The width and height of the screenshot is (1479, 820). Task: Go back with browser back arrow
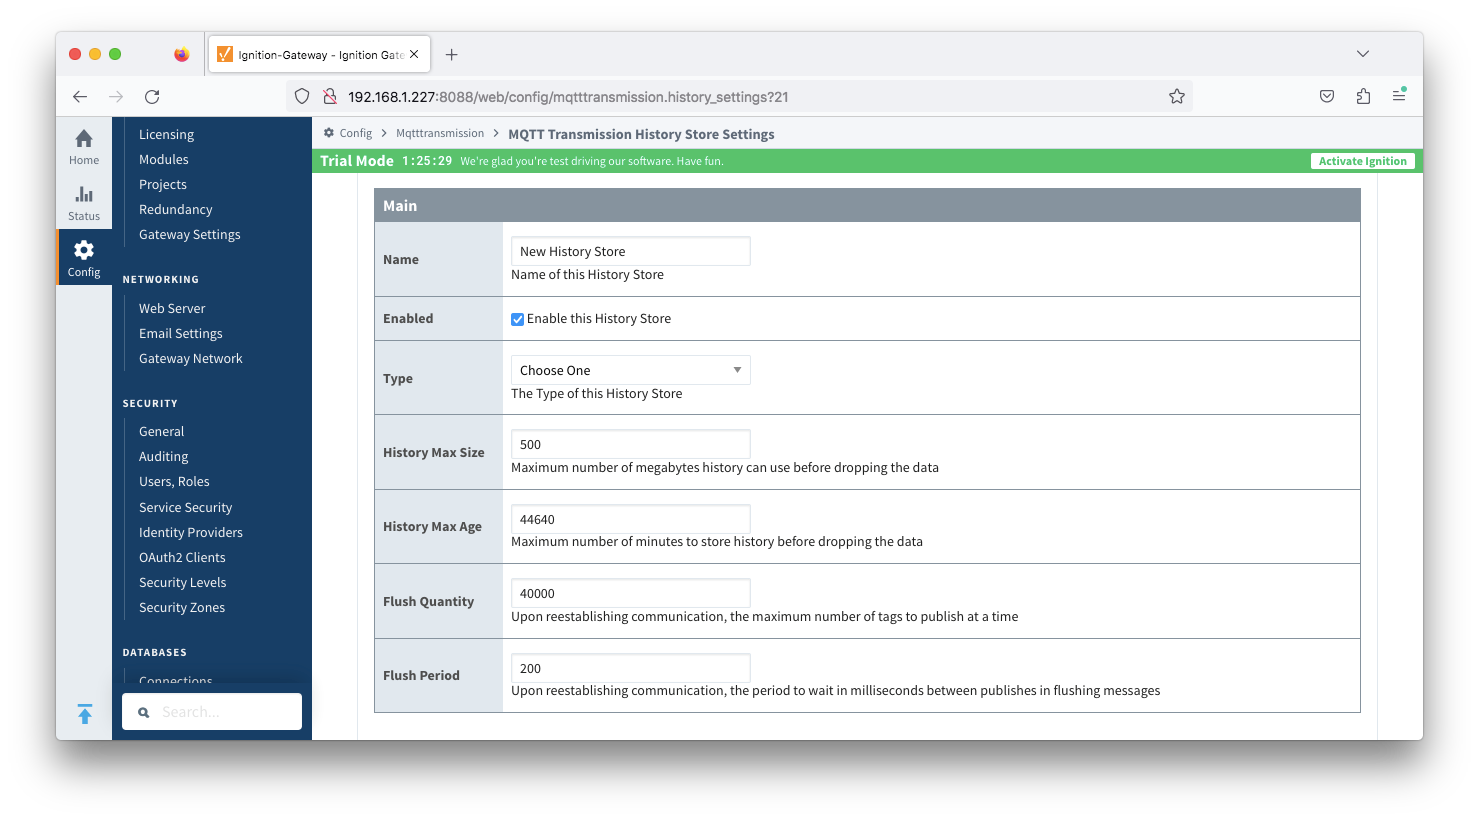80,97
